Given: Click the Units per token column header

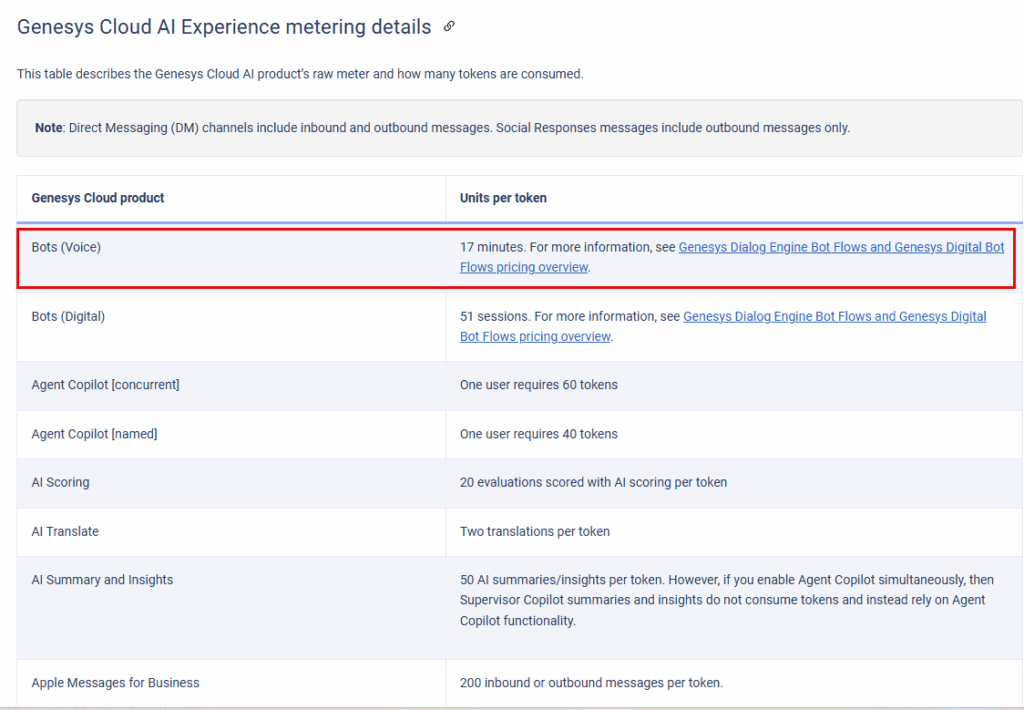Looking at the screenshot, I should [x=502, y=197].
